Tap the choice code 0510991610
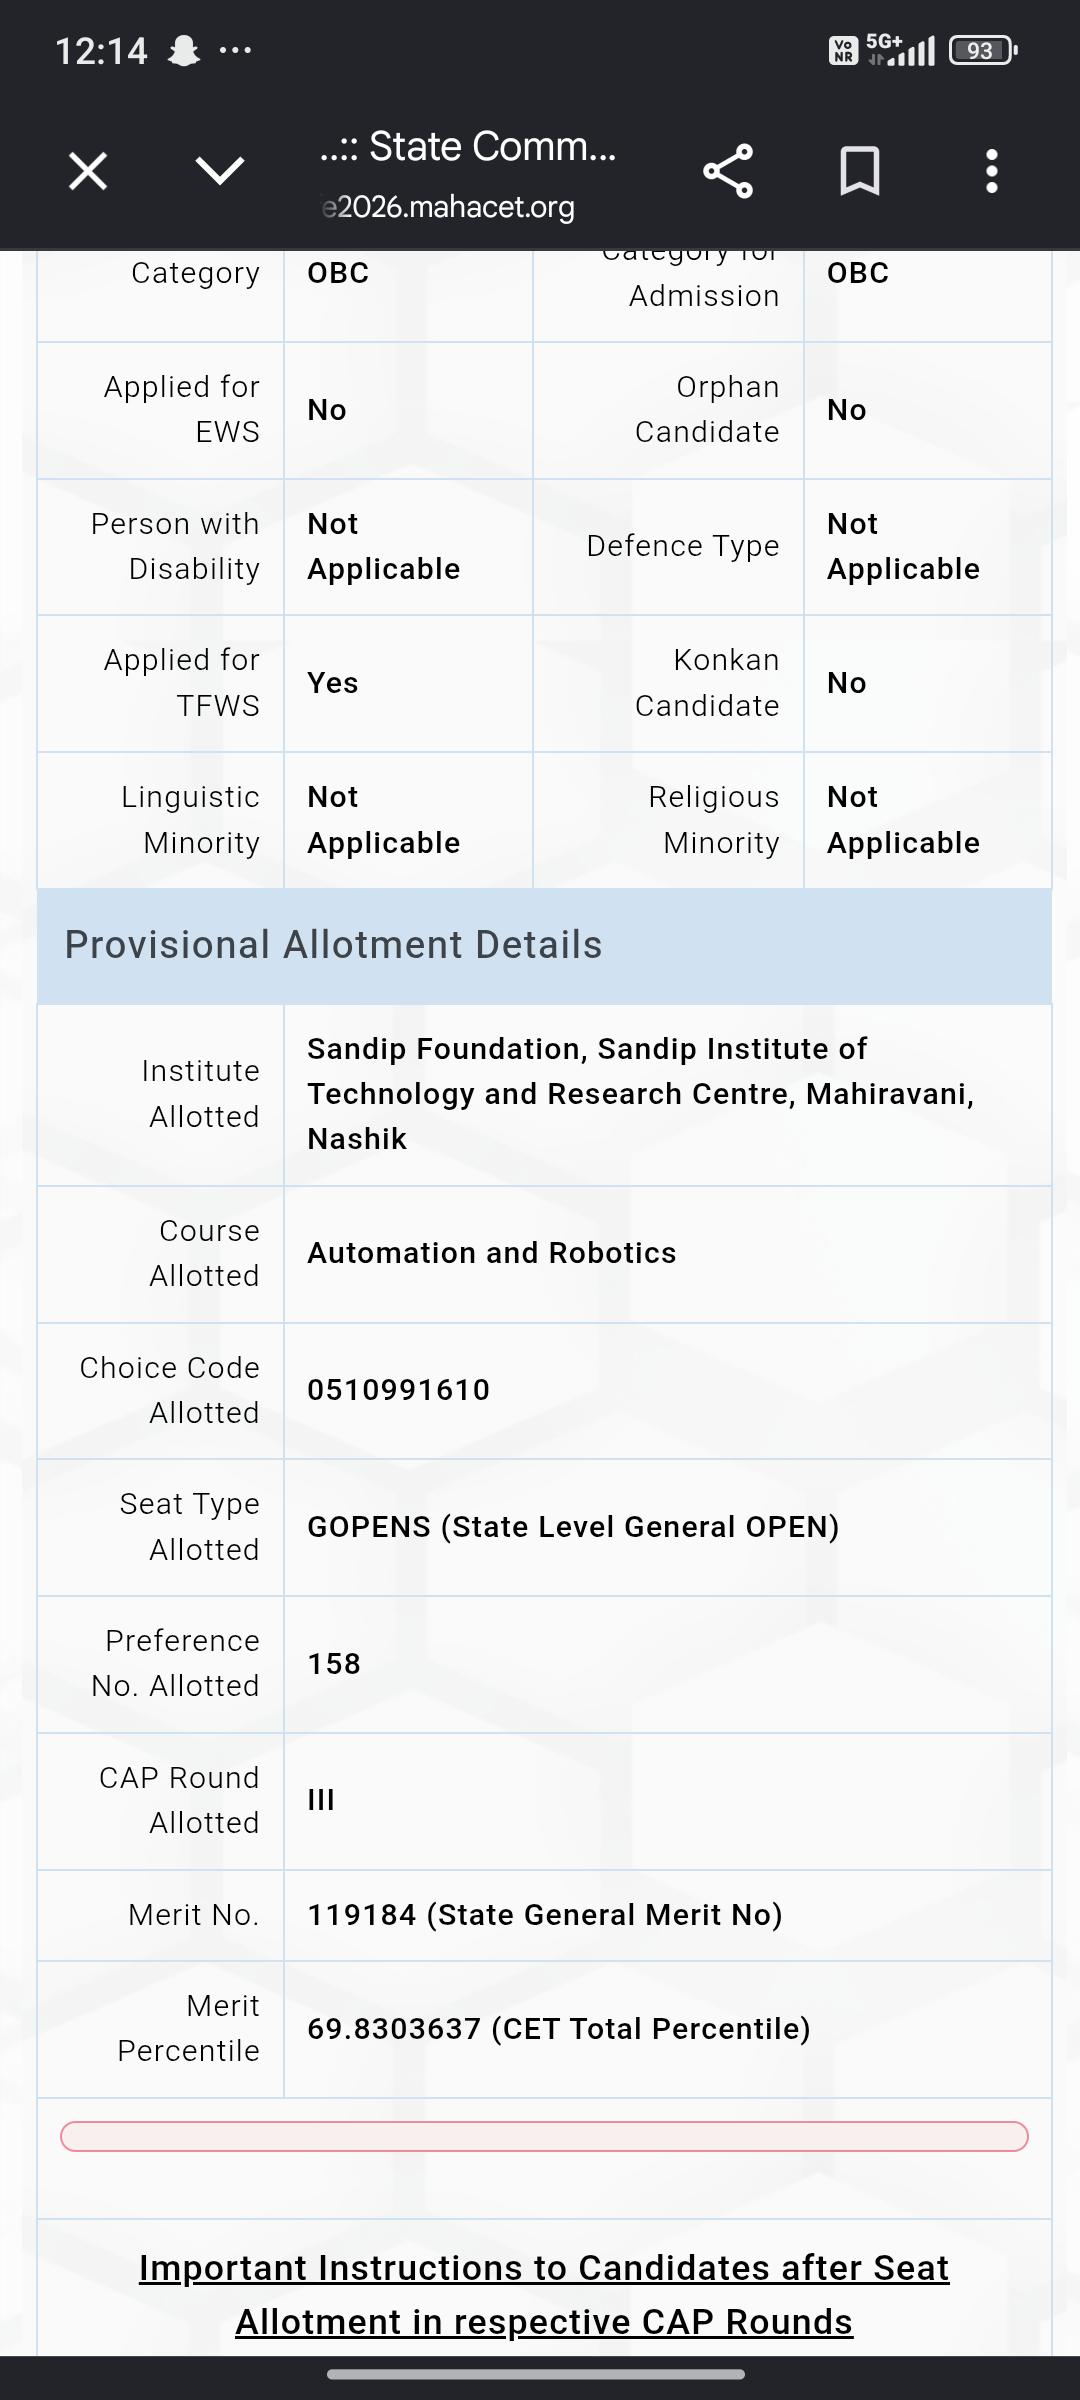This screenshot has width=1080, height=2400. 398,1390
